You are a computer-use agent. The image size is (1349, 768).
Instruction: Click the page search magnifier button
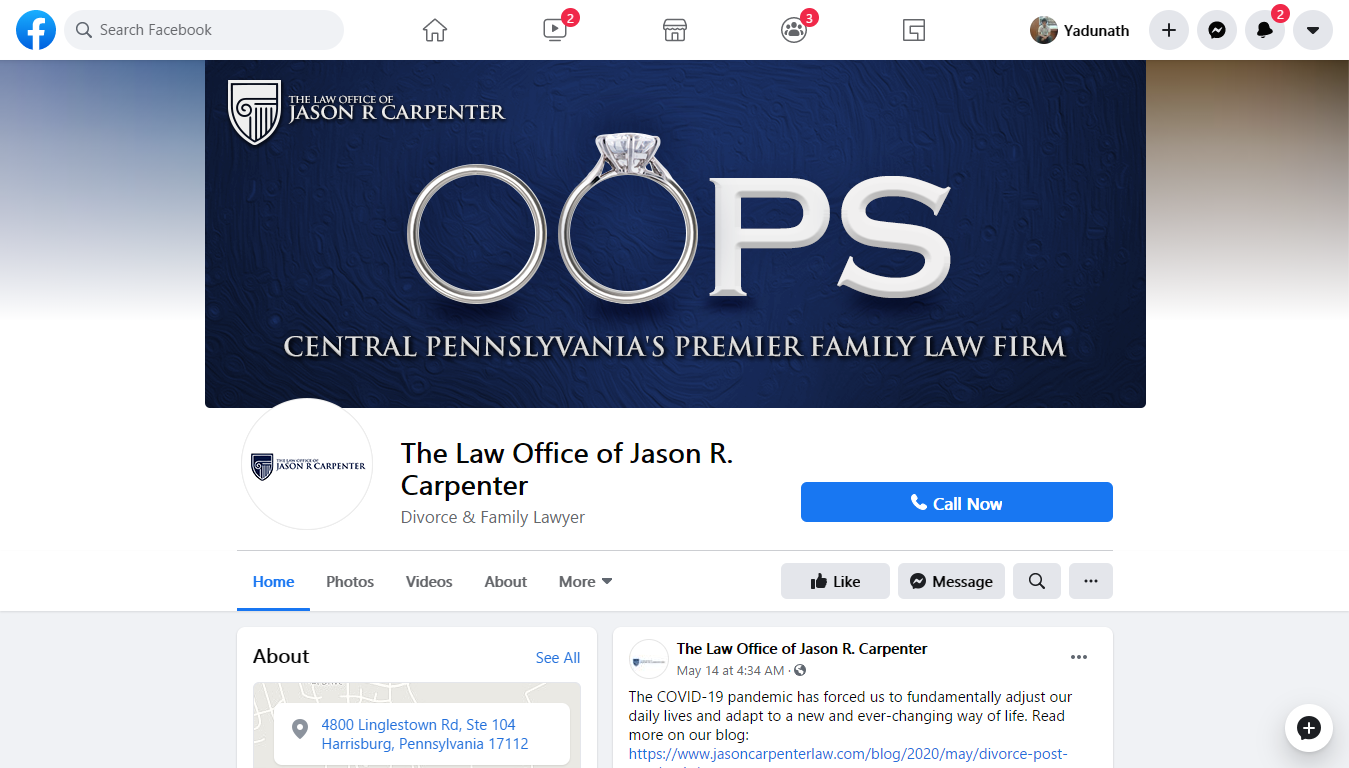point(1037,581)
